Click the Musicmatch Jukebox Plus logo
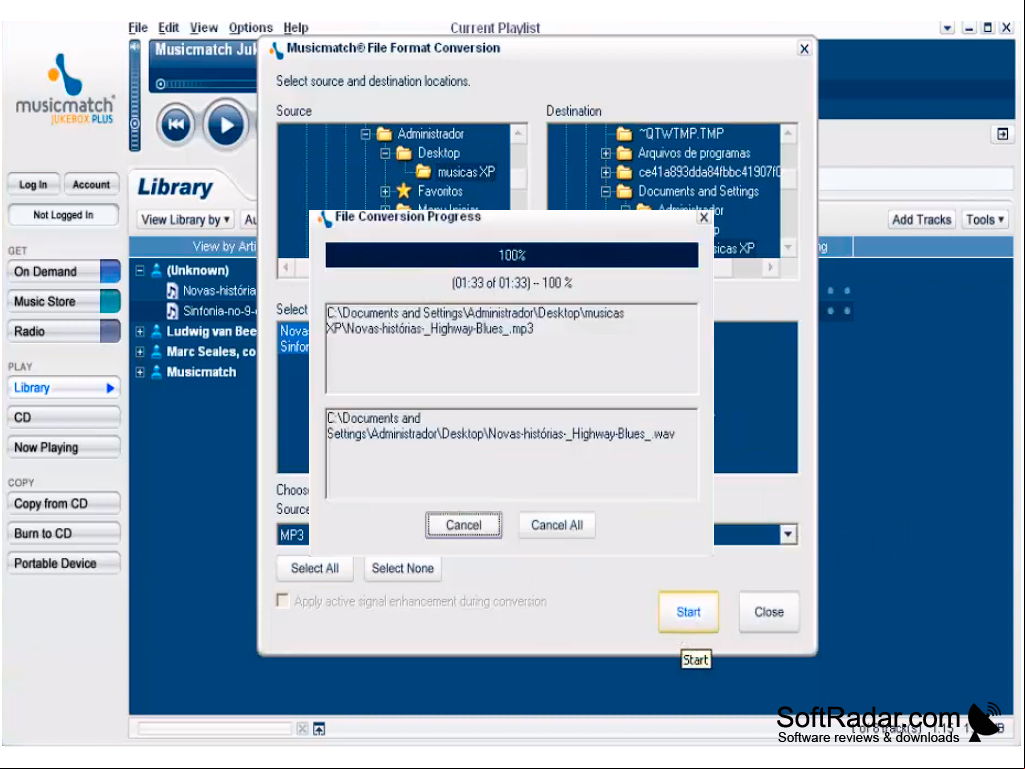Viewport: 1025px width, 769px height. point(65,90)
